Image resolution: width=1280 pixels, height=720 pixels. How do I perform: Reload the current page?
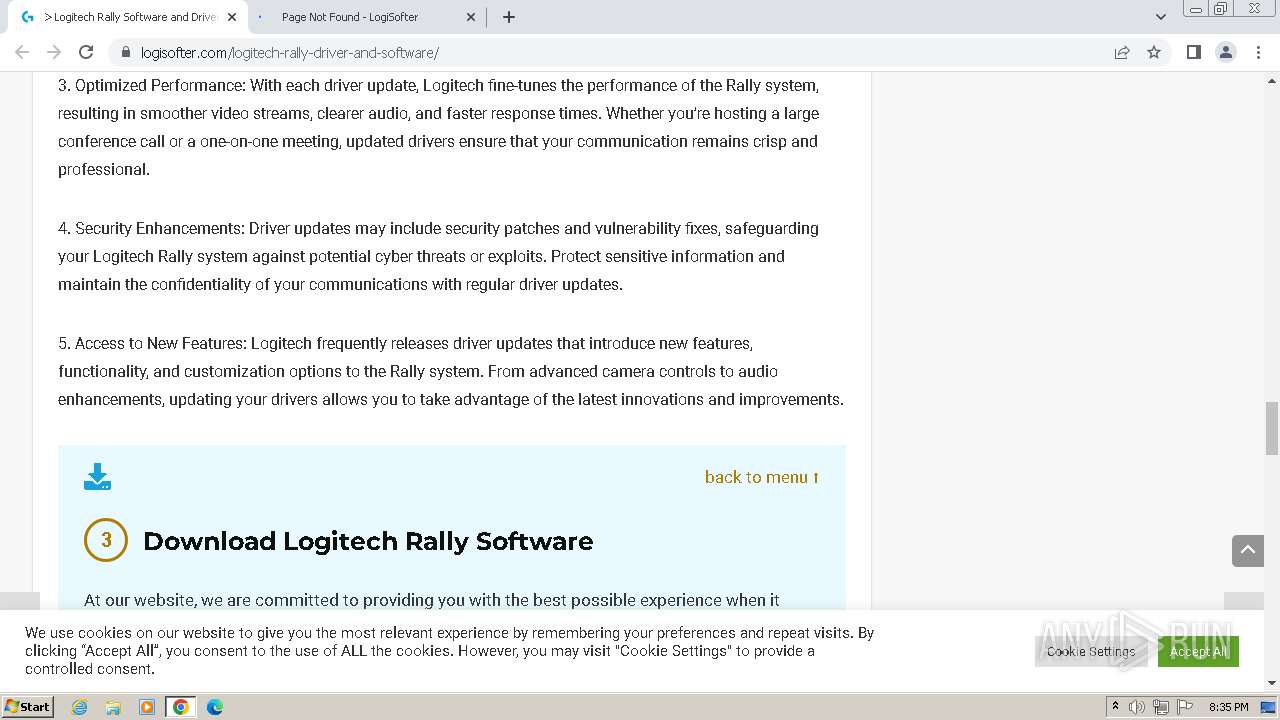click(86, 52)
